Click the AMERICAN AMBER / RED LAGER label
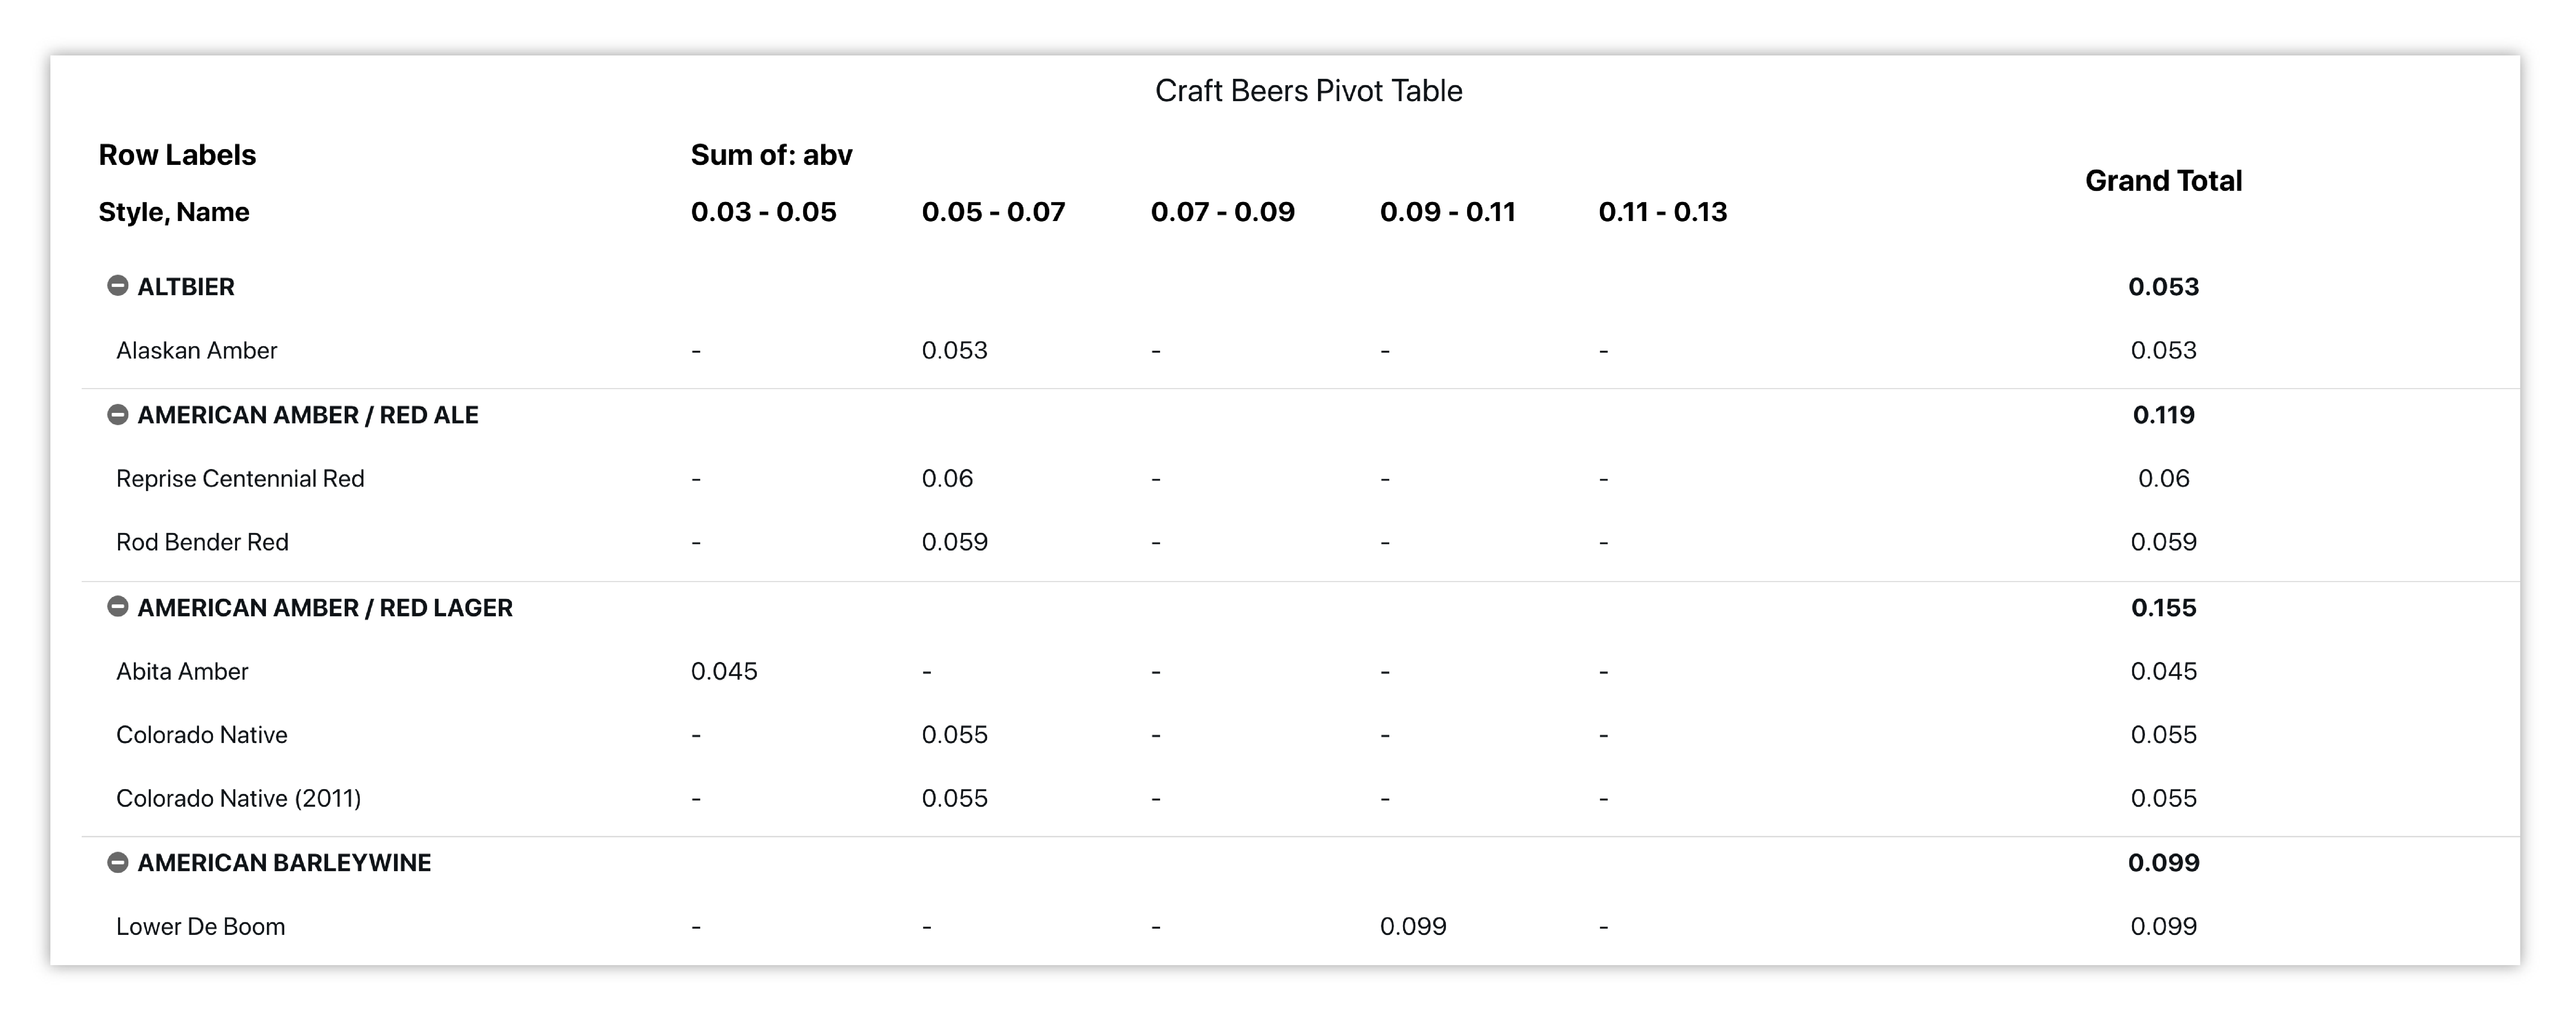Image resolution: width=2576 pixels, height=1022 pixels. (325, 608)
